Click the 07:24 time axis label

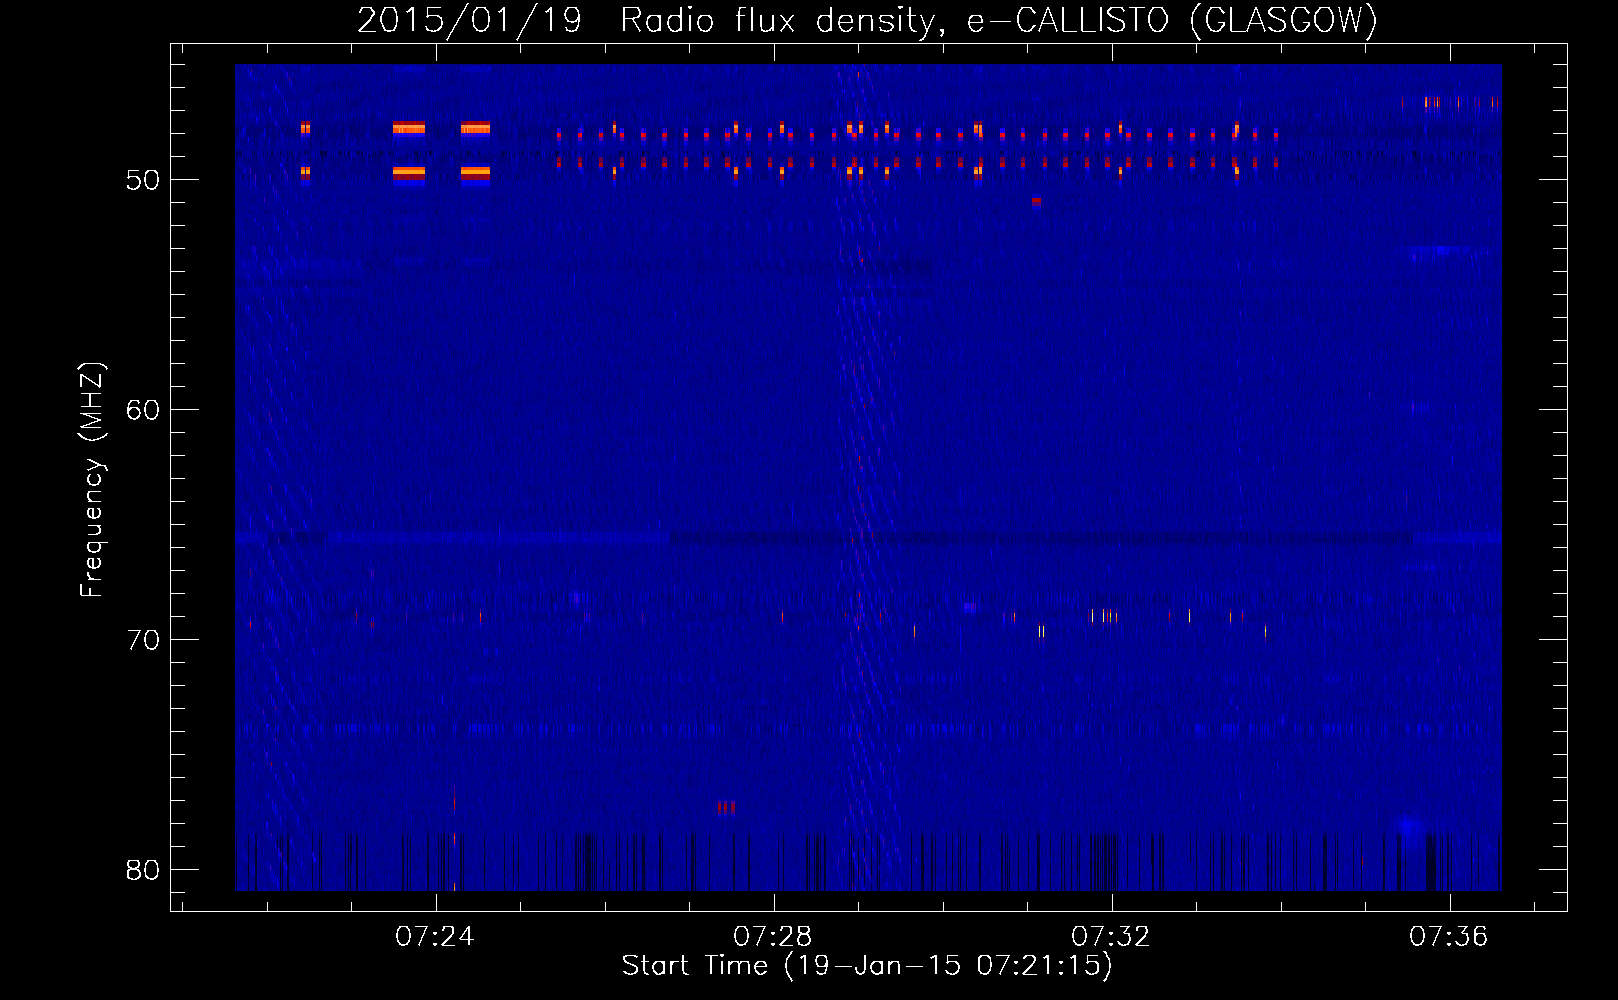[435, 937]
